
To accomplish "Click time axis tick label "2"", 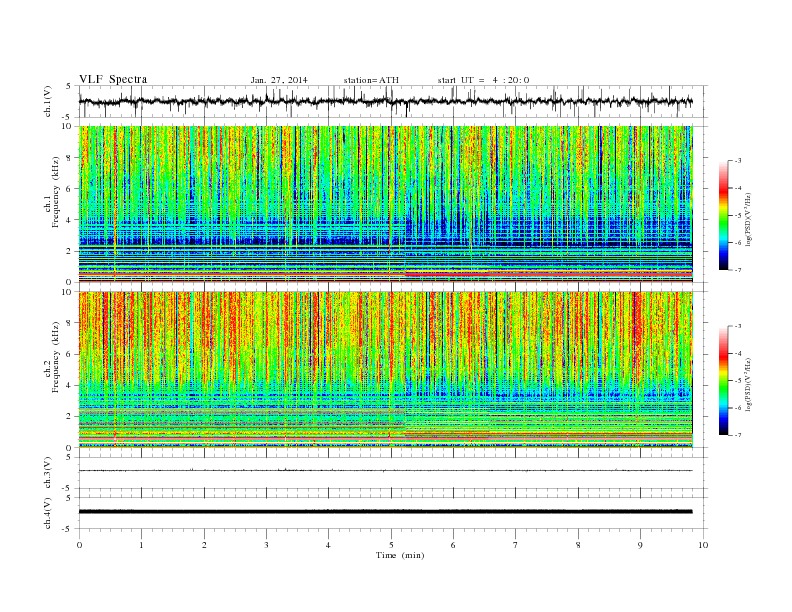I will pyautogui.click(x=204, y=545).
